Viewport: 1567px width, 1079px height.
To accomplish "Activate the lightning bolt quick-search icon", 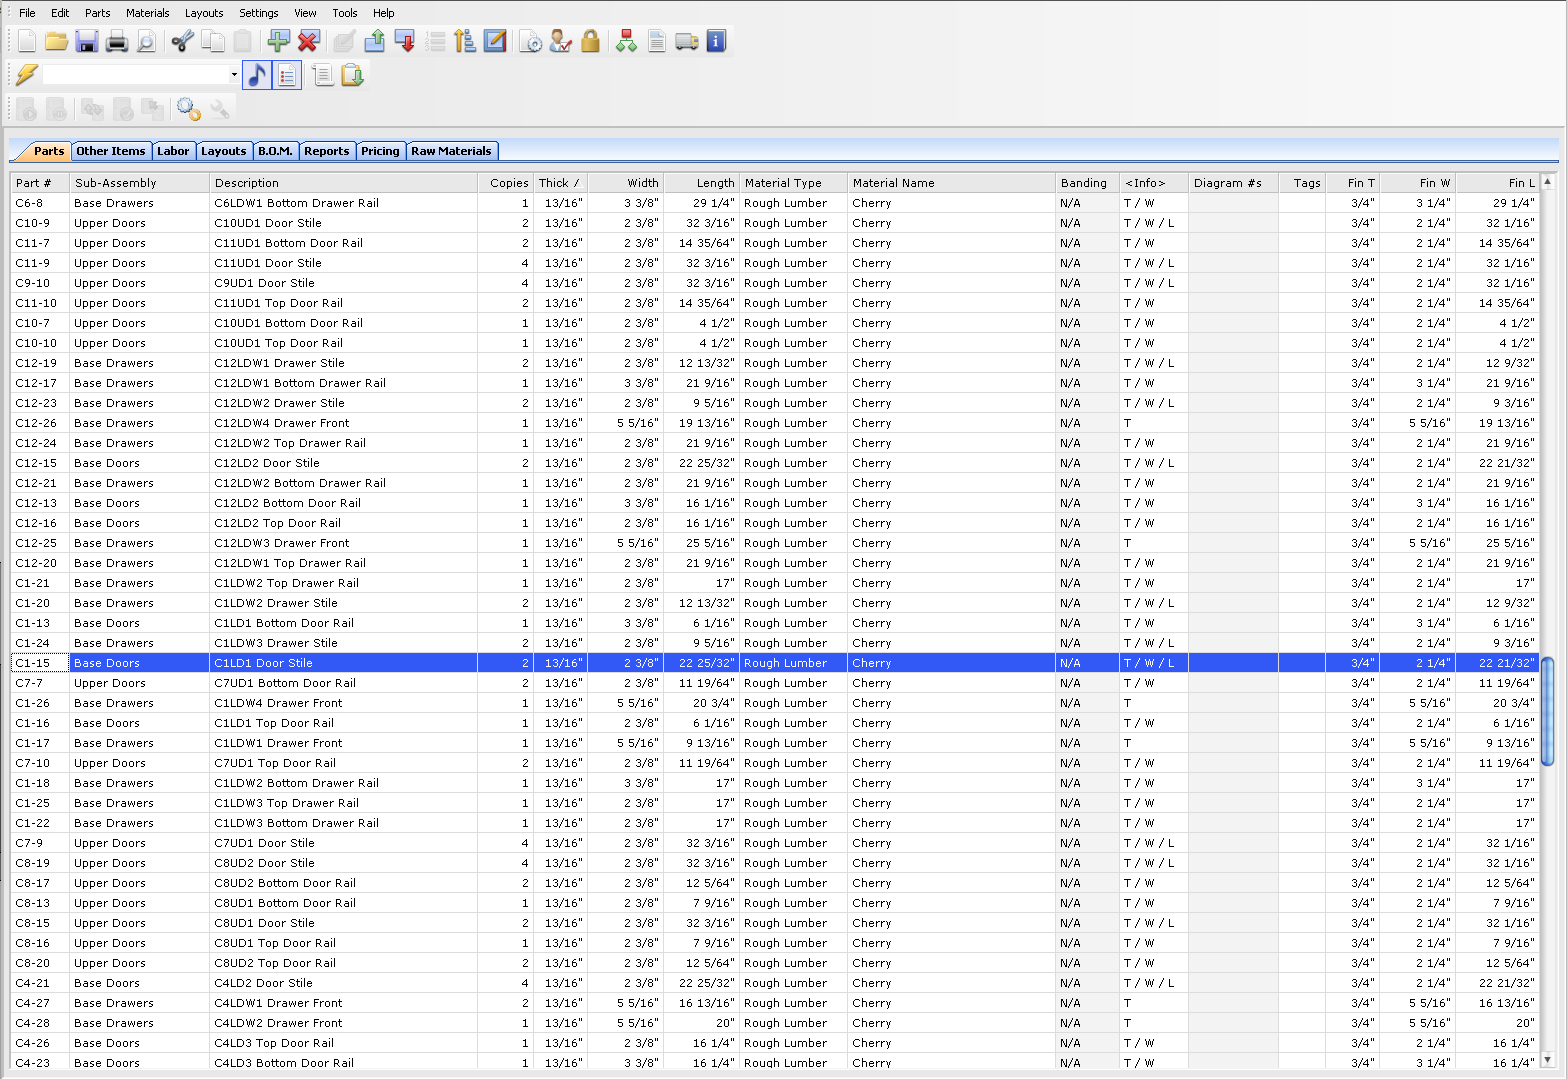I will (27, 74).
